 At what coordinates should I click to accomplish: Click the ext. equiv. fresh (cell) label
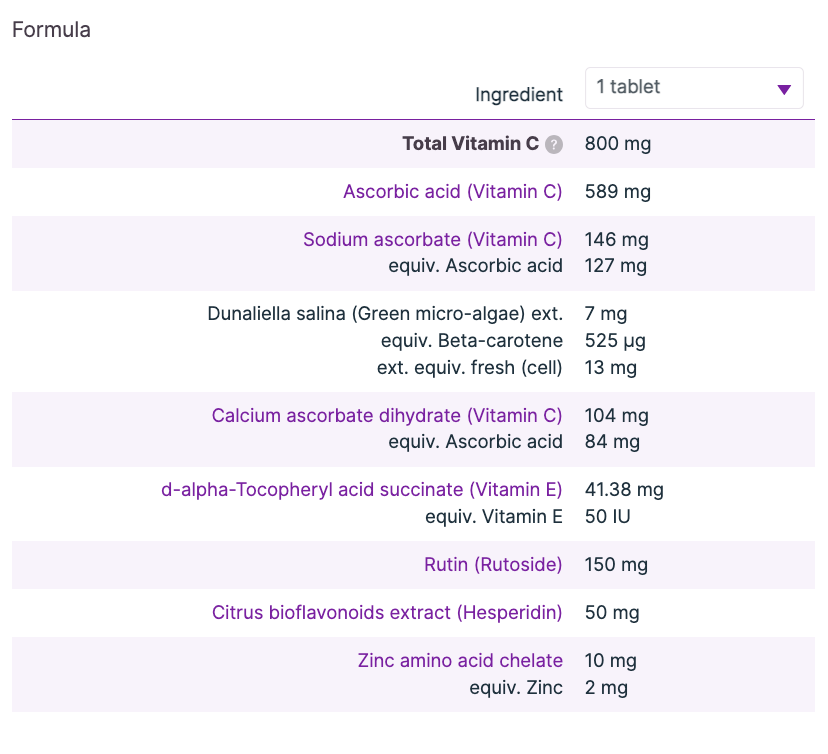point(469,368)
